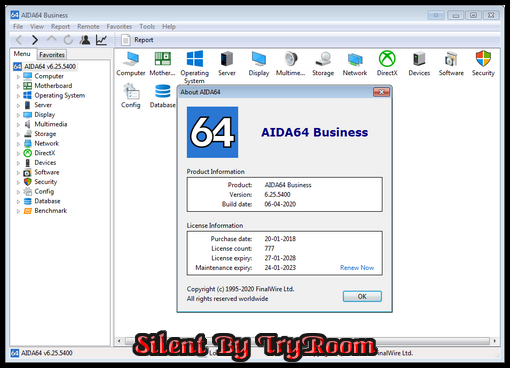Click the AIDA64 logo in About dialog

pyautogui.click(x=212, y=132)
